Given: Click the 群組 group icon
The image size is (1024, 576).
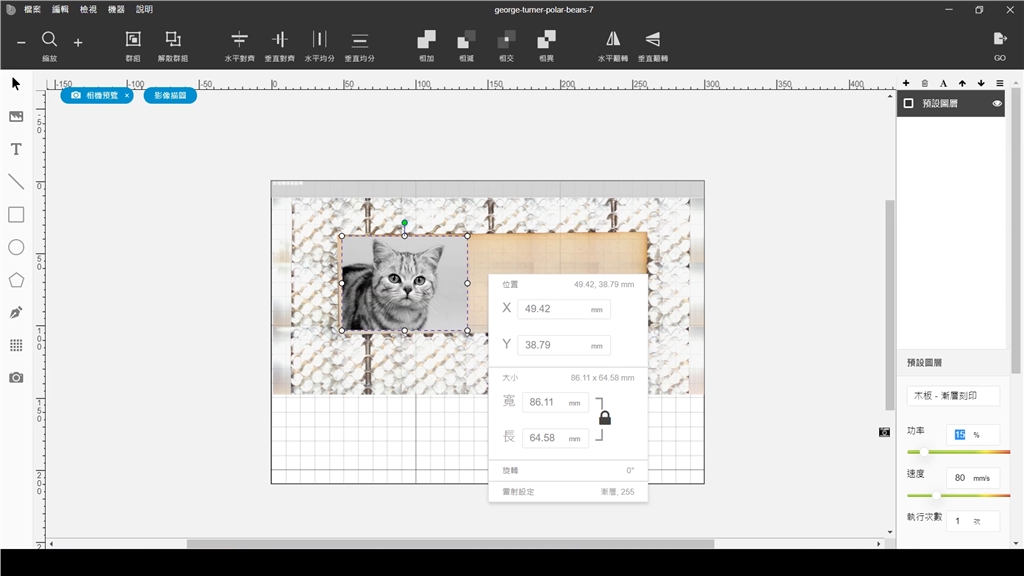Looking at the screenshot, I should [x=133, y=40].
